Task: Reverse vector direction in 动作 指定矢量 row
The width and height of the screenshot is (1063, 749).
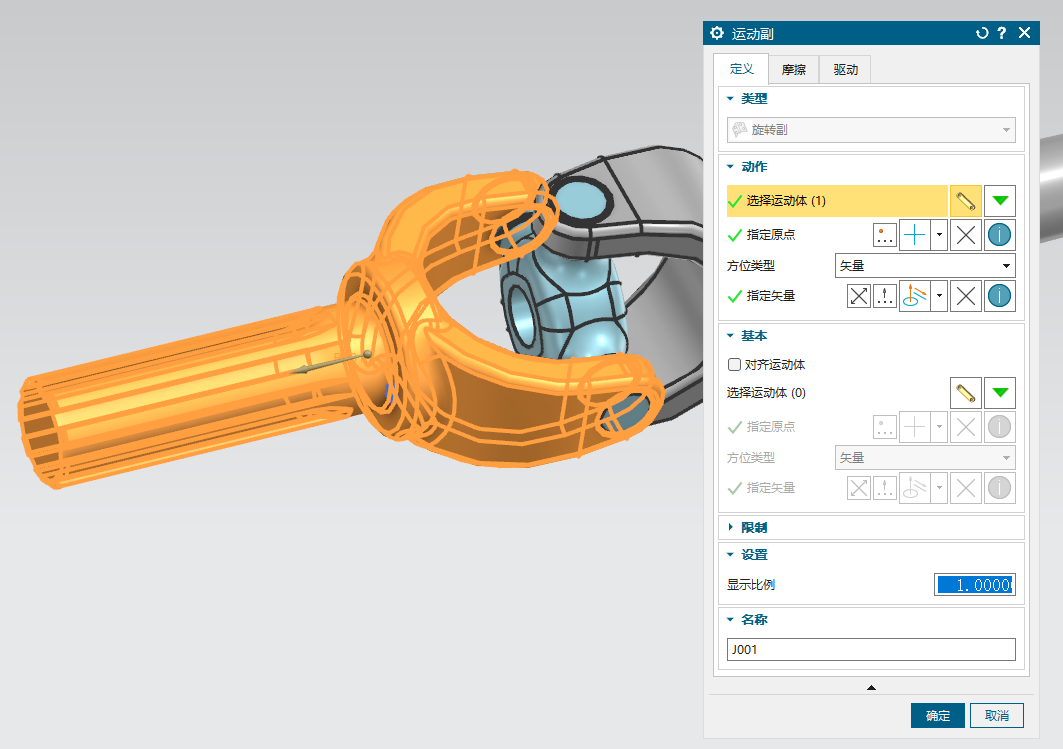Action: [859, 296]
